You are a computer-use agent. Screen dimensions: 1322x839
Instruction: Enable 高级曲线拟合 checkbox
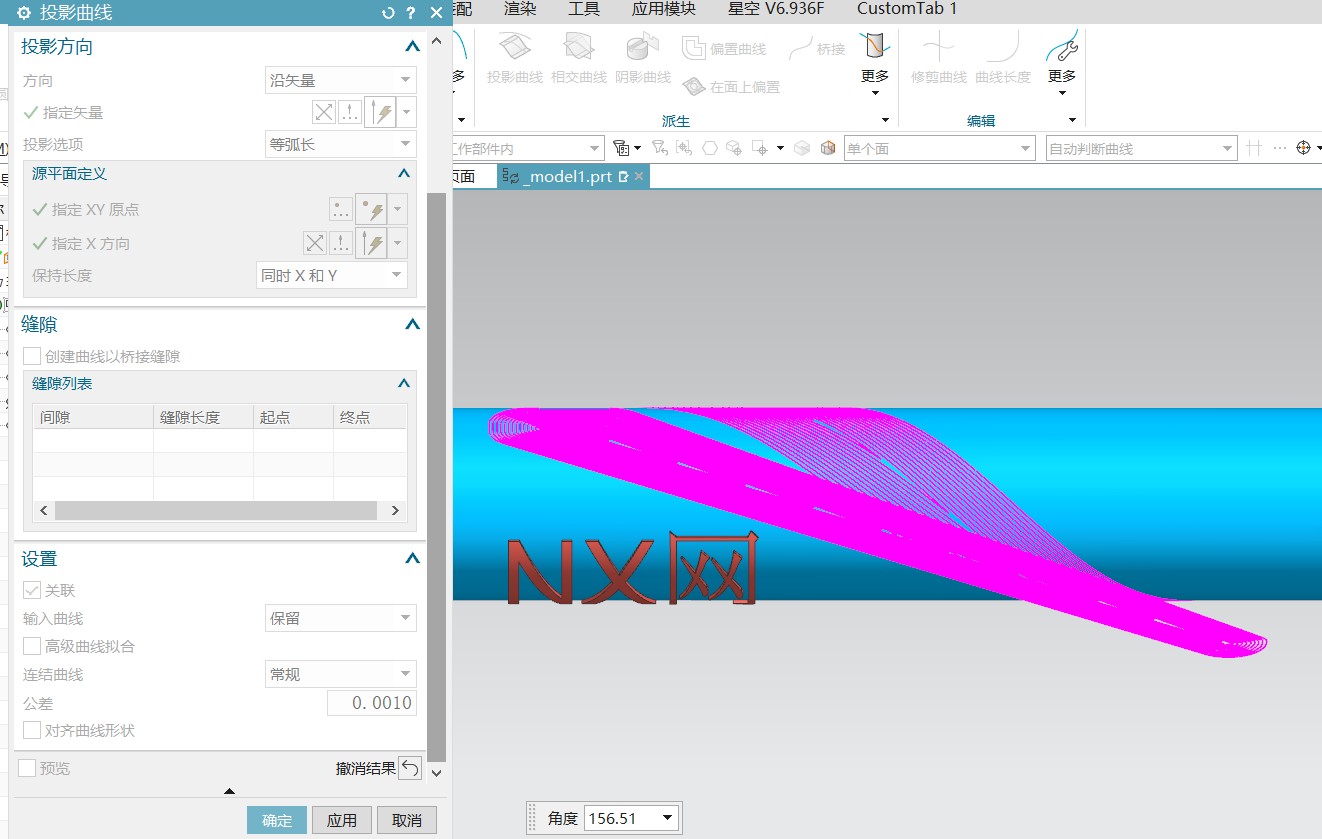click(x=32, y=646)
